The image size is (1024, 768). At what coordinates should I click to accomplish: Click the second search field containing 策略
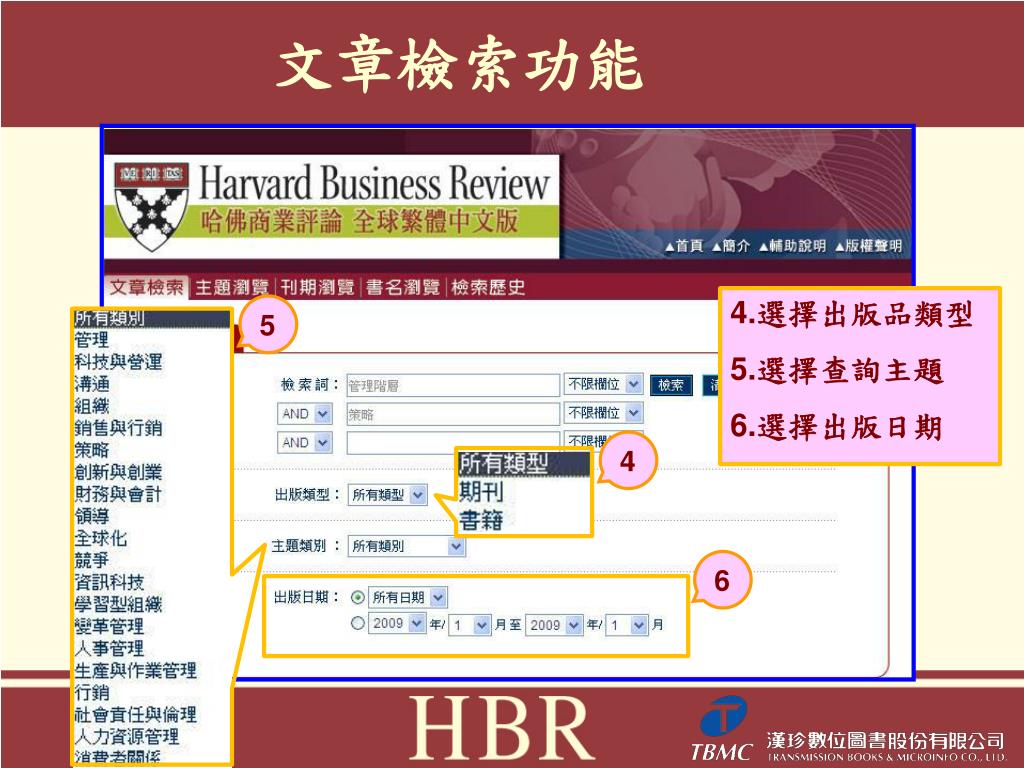pos(453,414)
